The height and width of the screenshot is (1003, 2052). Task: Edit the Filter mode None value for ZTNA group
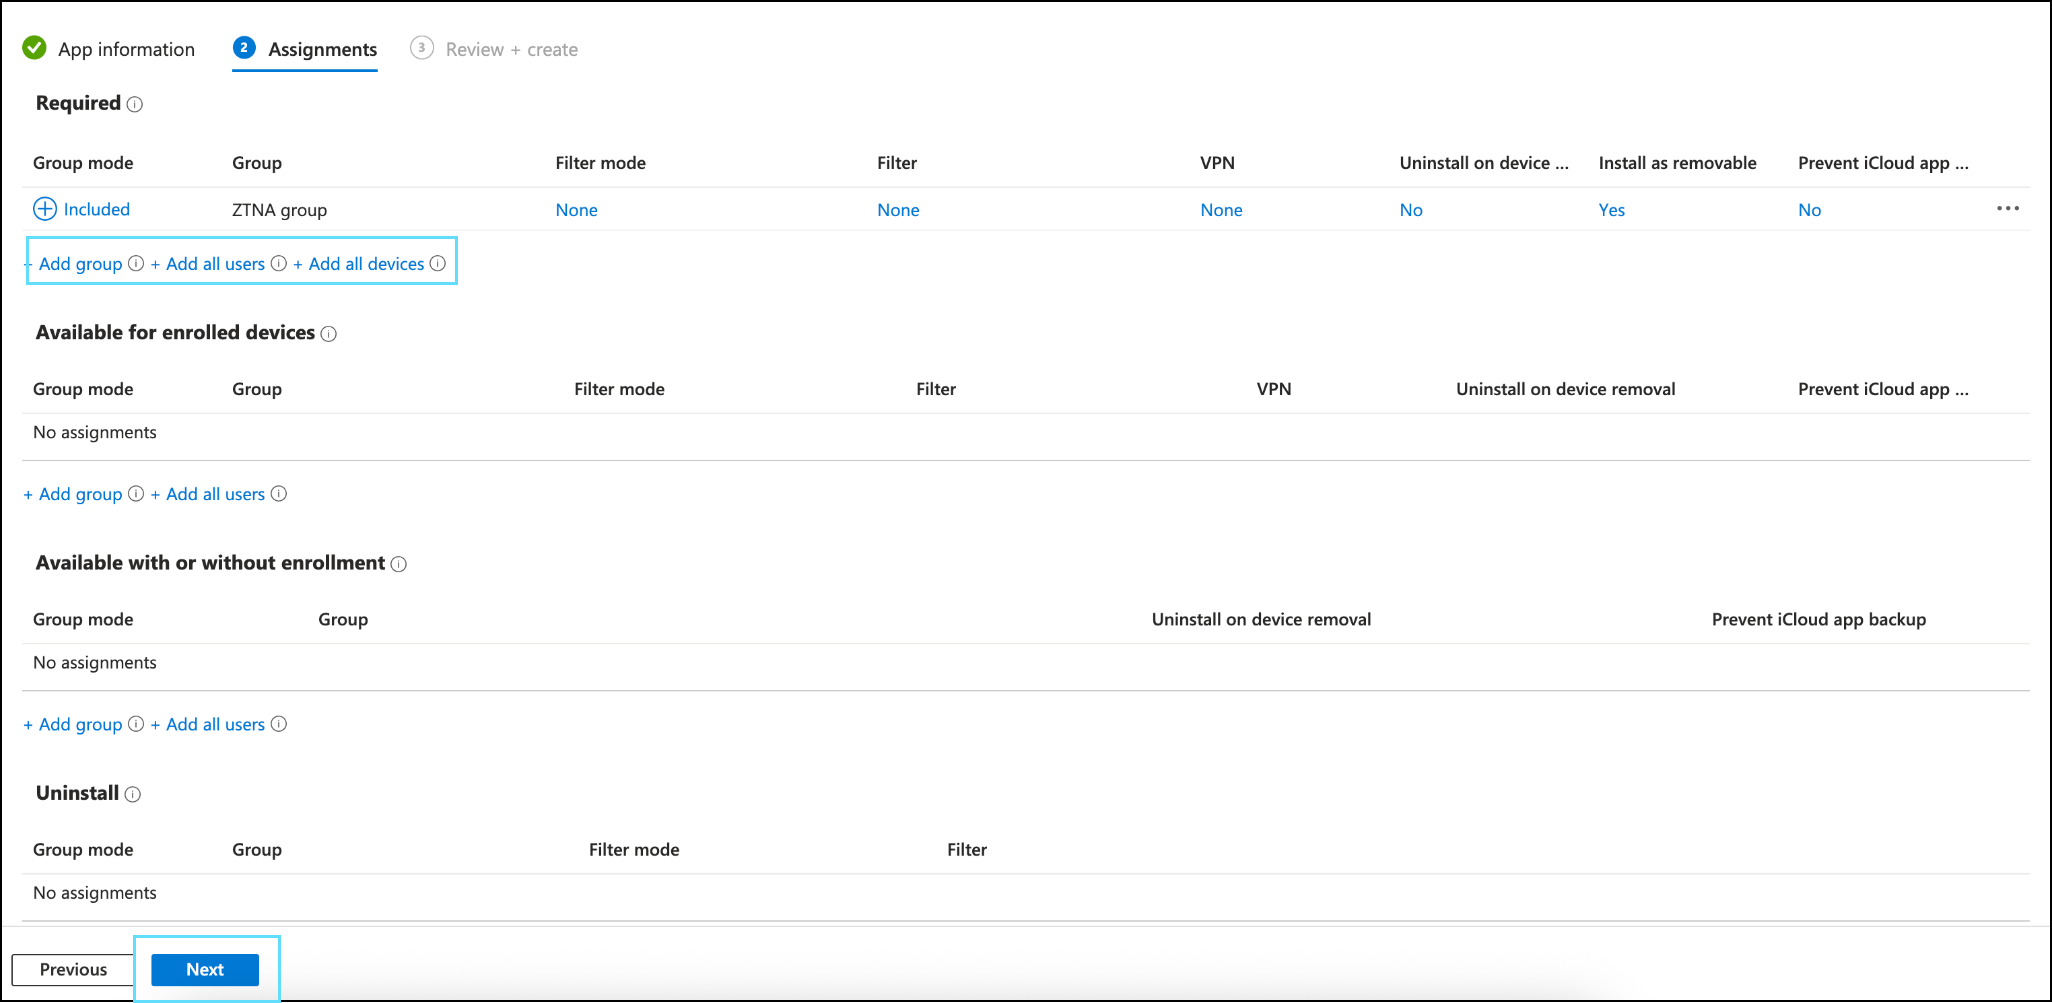pos(576,210)
